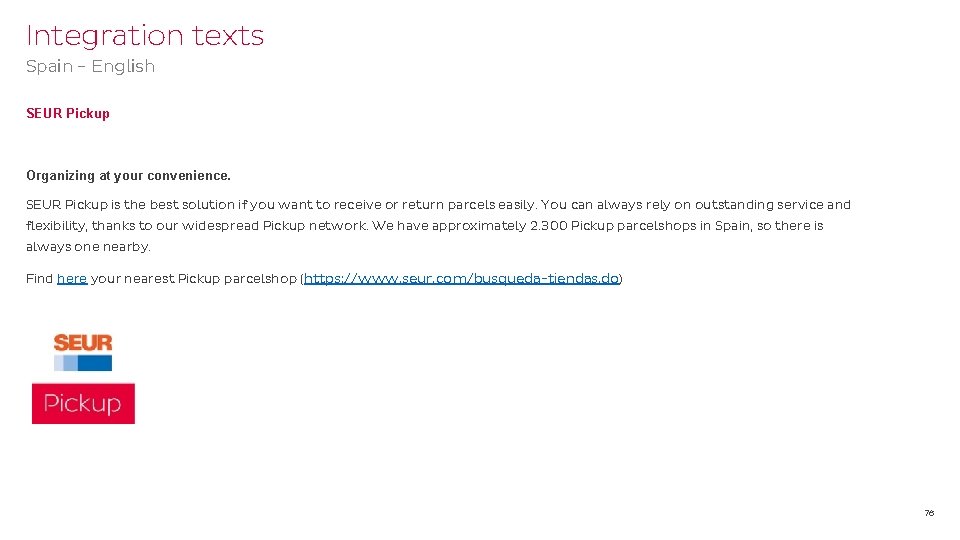Click the bold "Organizing at your convenience." heading

tap(128, 176)
